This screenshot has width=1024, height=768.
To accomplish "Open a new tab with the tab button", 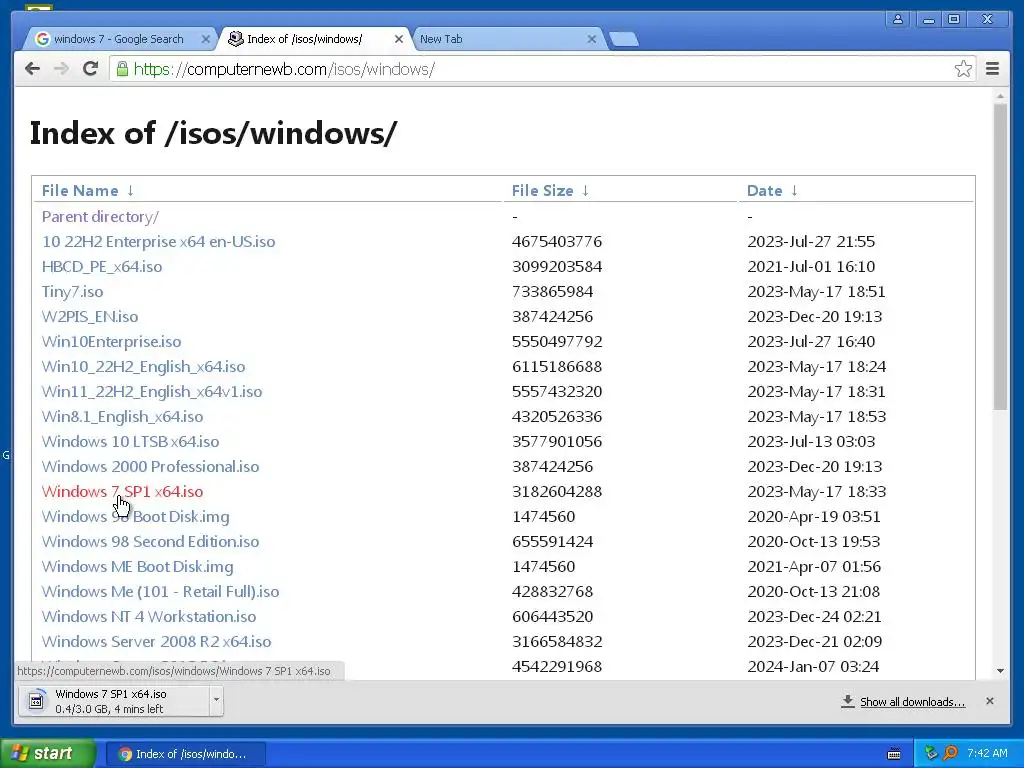I will [624, 40].
